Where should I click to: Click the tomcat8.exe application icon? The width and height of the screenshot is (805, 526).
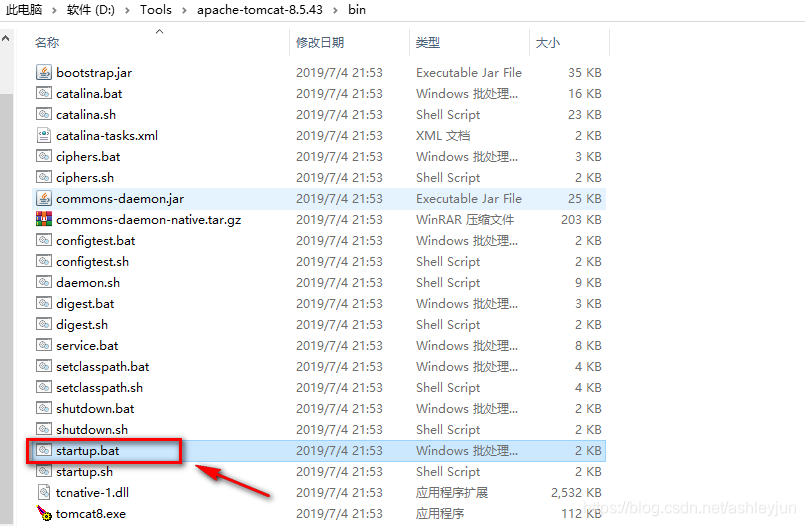tap(44, 513)
